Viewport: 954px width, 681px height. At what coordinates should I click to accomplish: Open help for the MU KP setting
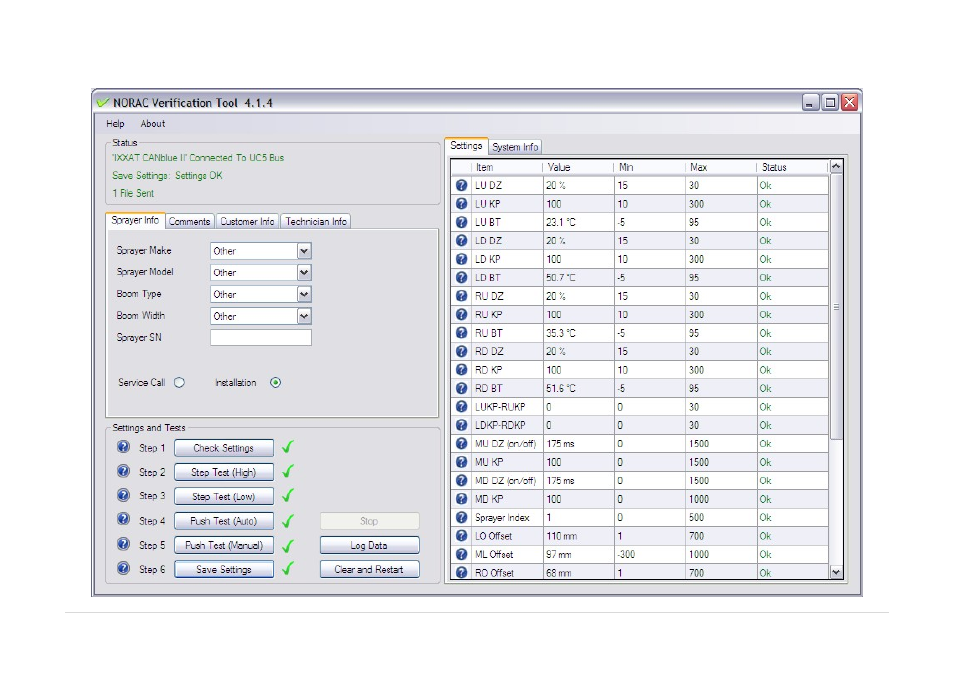click(x=462, y=462)
